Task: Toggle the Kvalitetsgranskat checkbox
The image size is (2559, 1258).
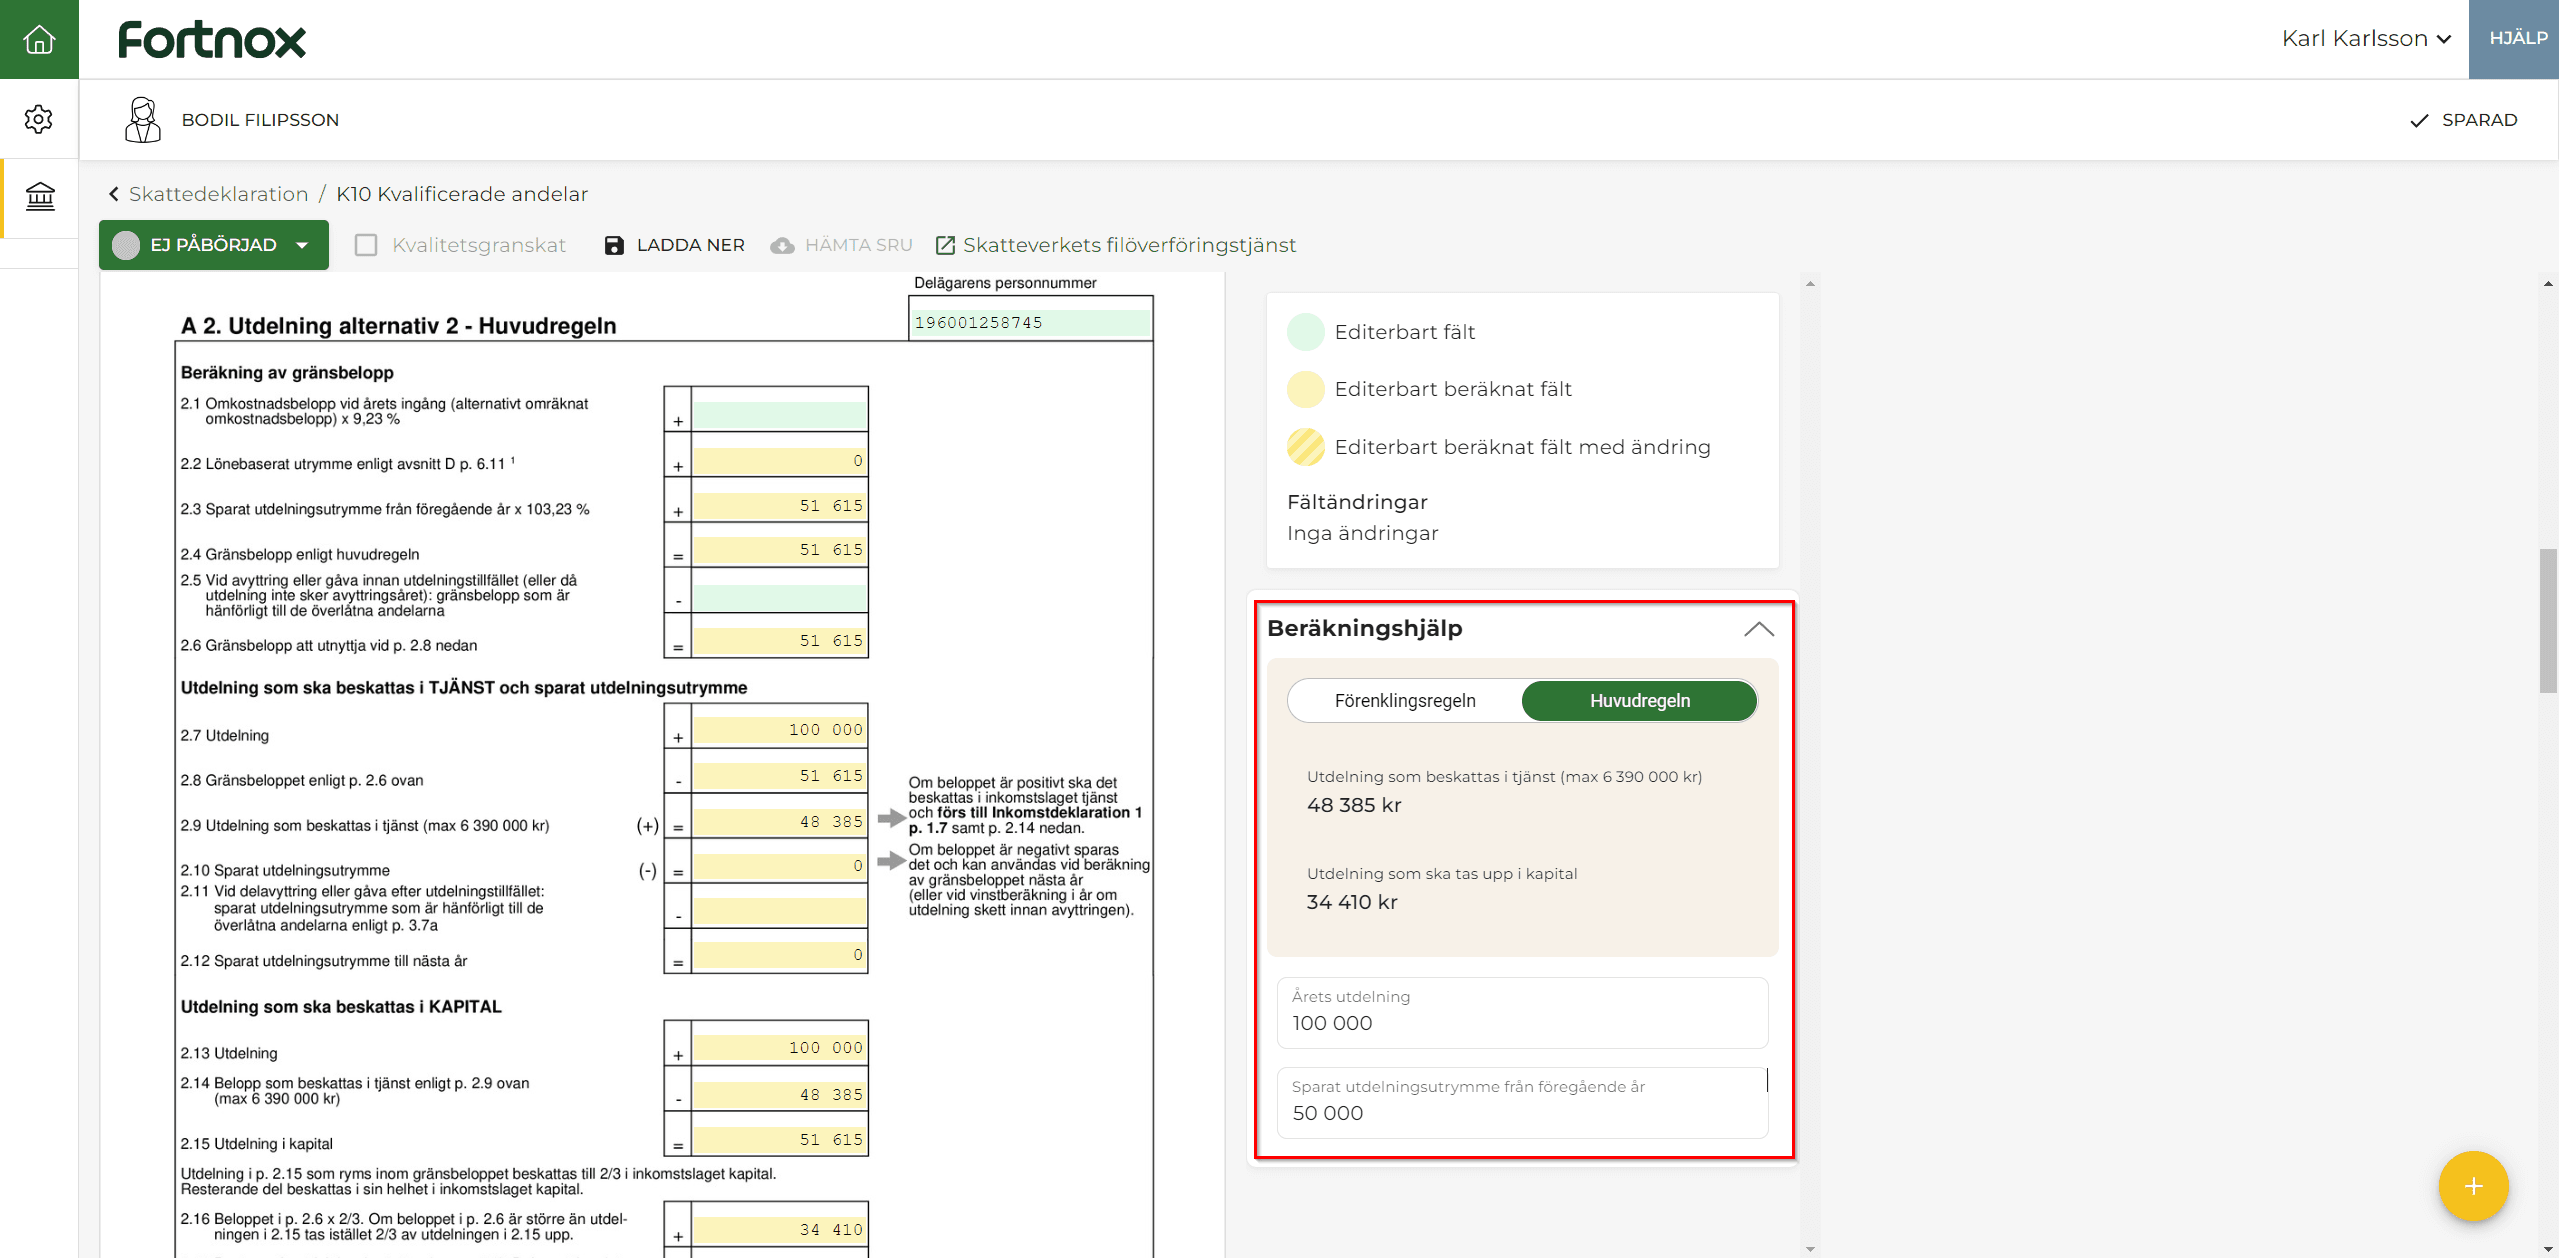Action: (x=366, y=245)
